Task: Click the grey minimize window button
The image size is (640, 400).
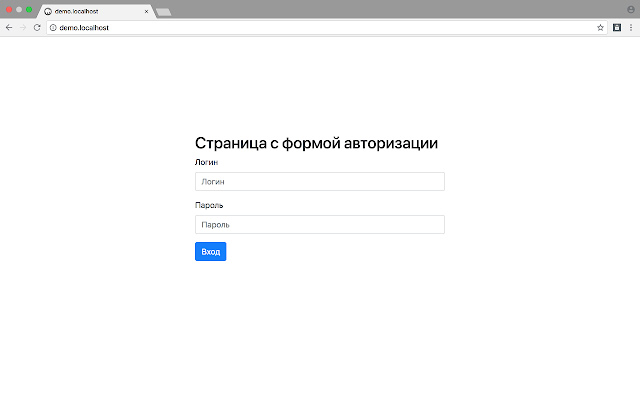Action: (x=19, y=9)
